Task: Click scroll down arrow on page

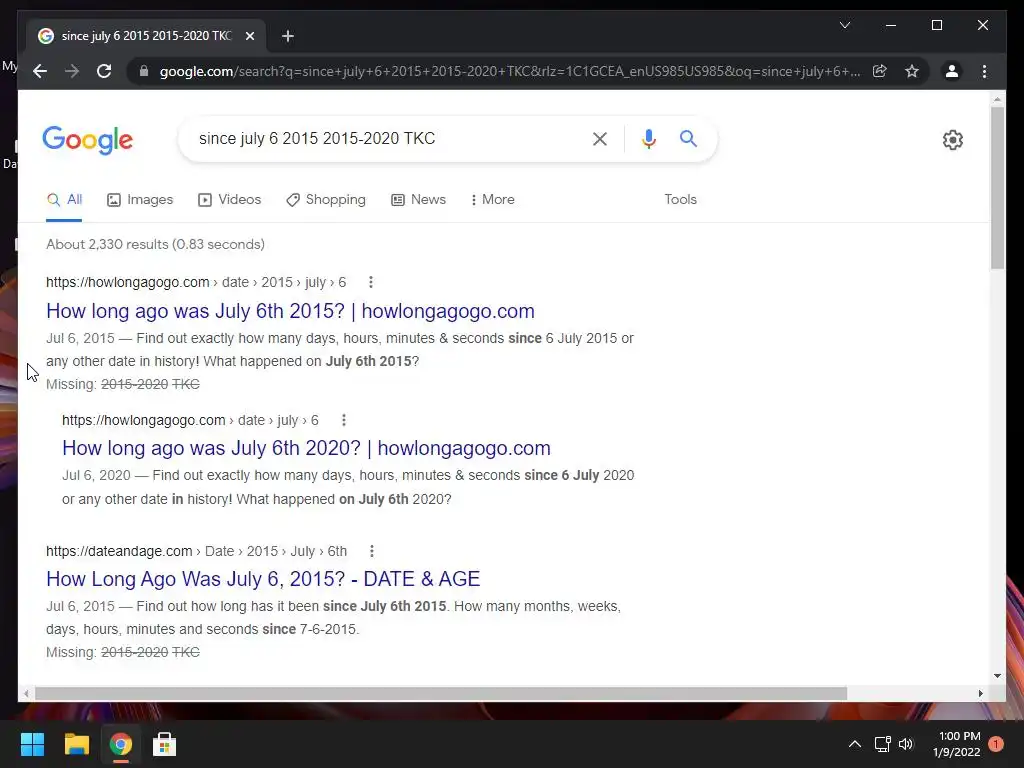Action: pyautogui.click(x=997, y=675)
